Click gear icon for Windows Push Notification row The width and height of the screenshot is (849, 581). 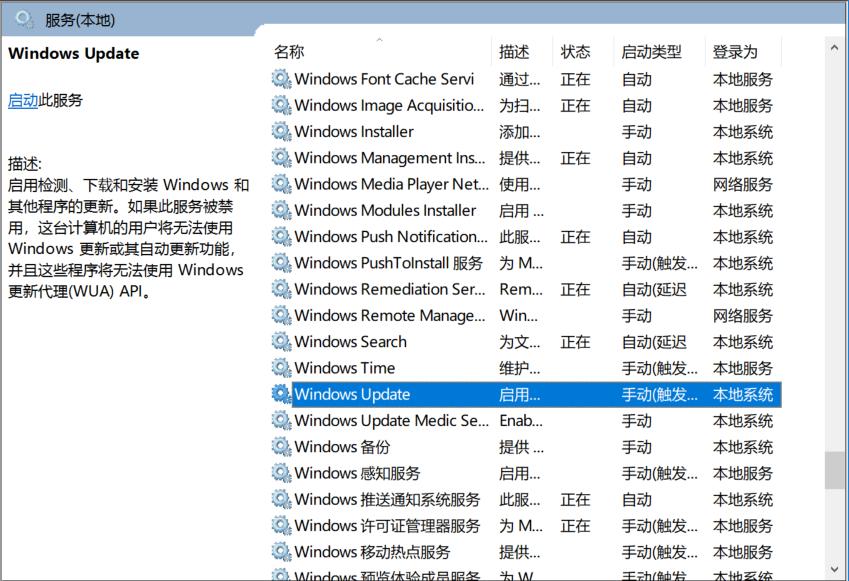[x=282, y=237]
